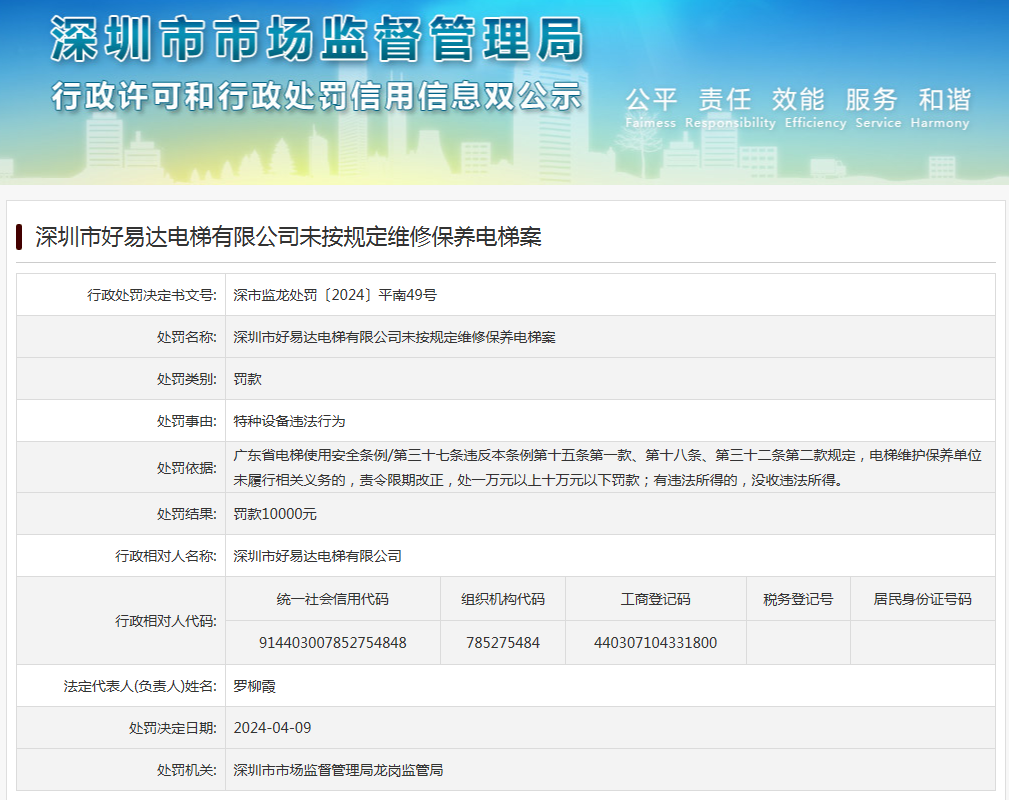
Task: Click the page heading 深圳市好易达电梯有限公司未按规定维修保养电梯案
Action: pos(288,237)
